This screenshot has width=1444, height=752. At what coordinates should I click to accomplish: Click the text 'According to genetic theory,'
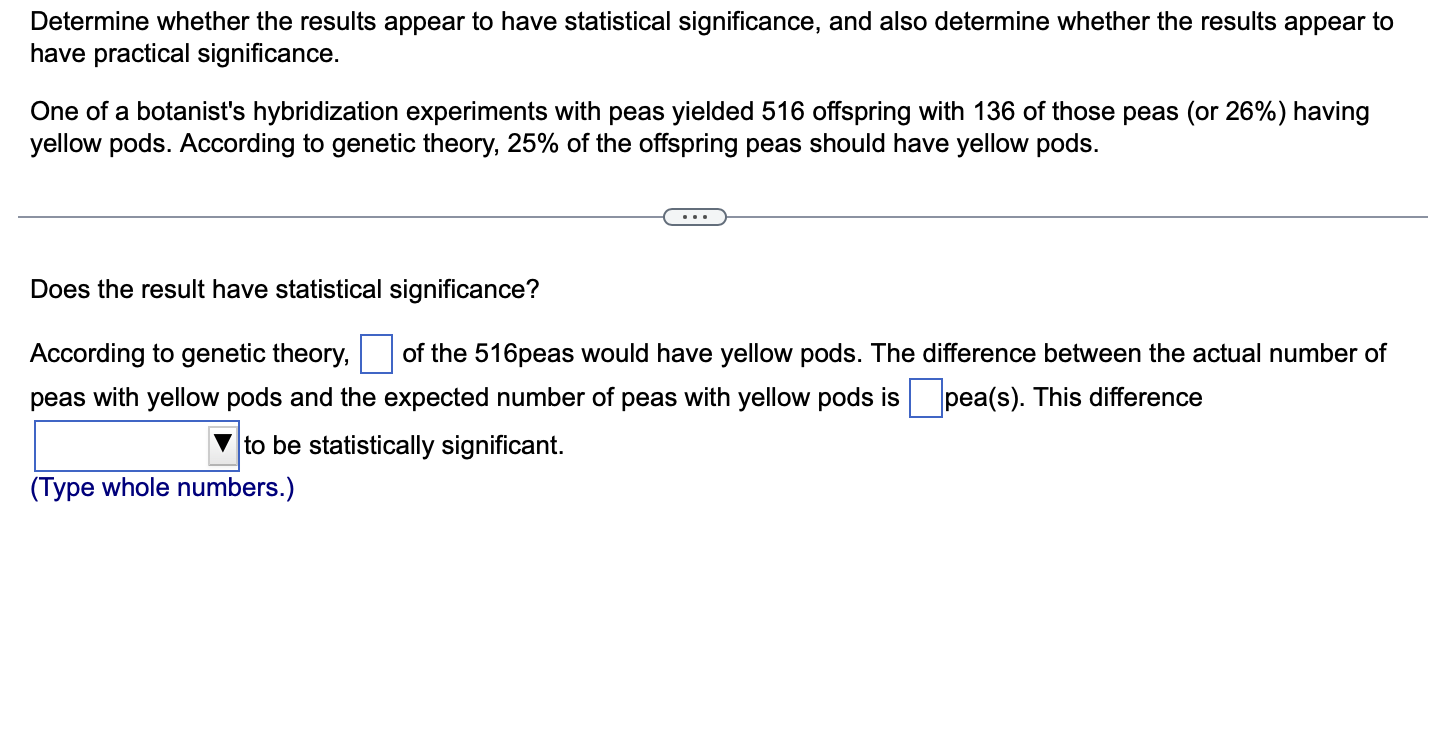point(188,353)
